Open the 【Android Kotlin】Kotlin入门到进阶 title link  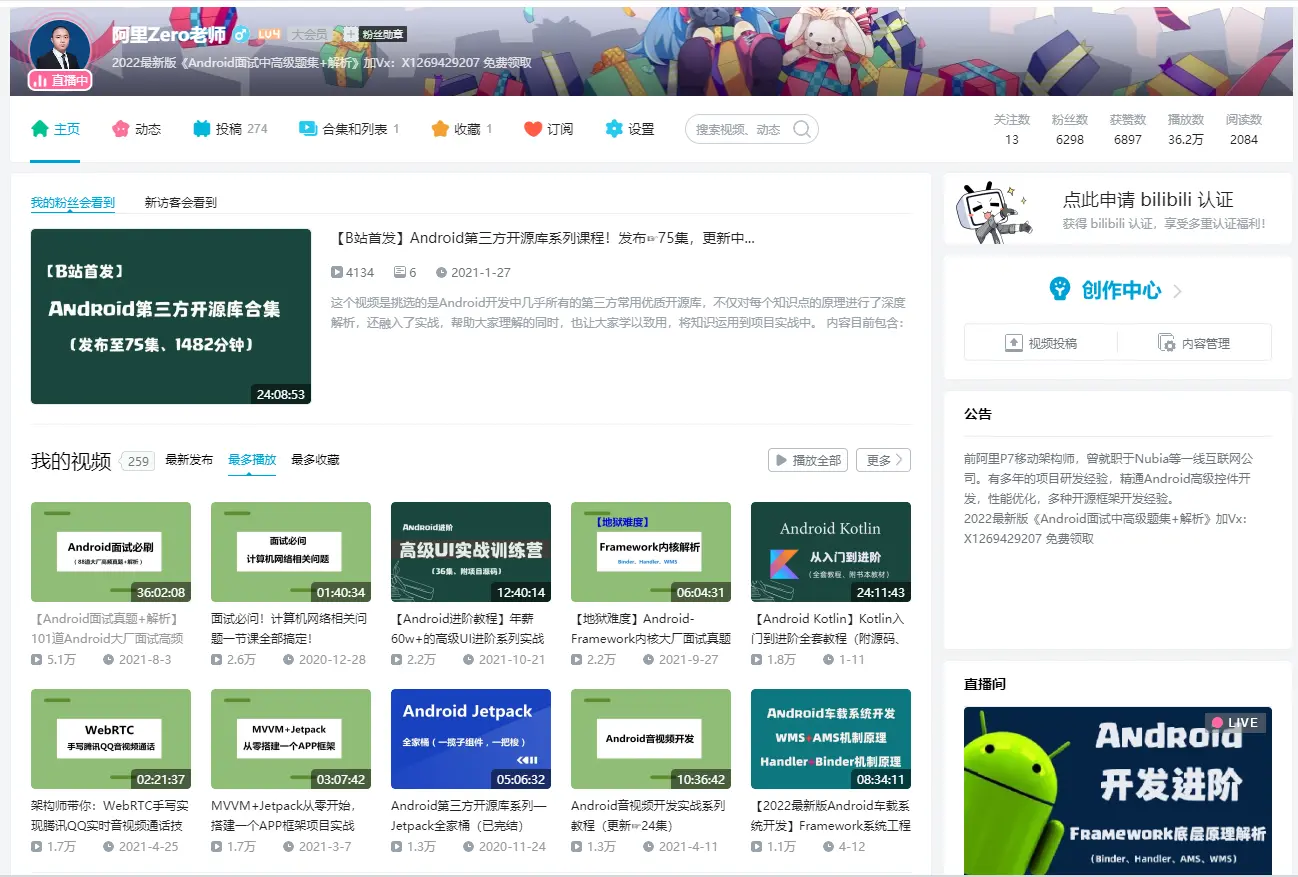(829, 629)
